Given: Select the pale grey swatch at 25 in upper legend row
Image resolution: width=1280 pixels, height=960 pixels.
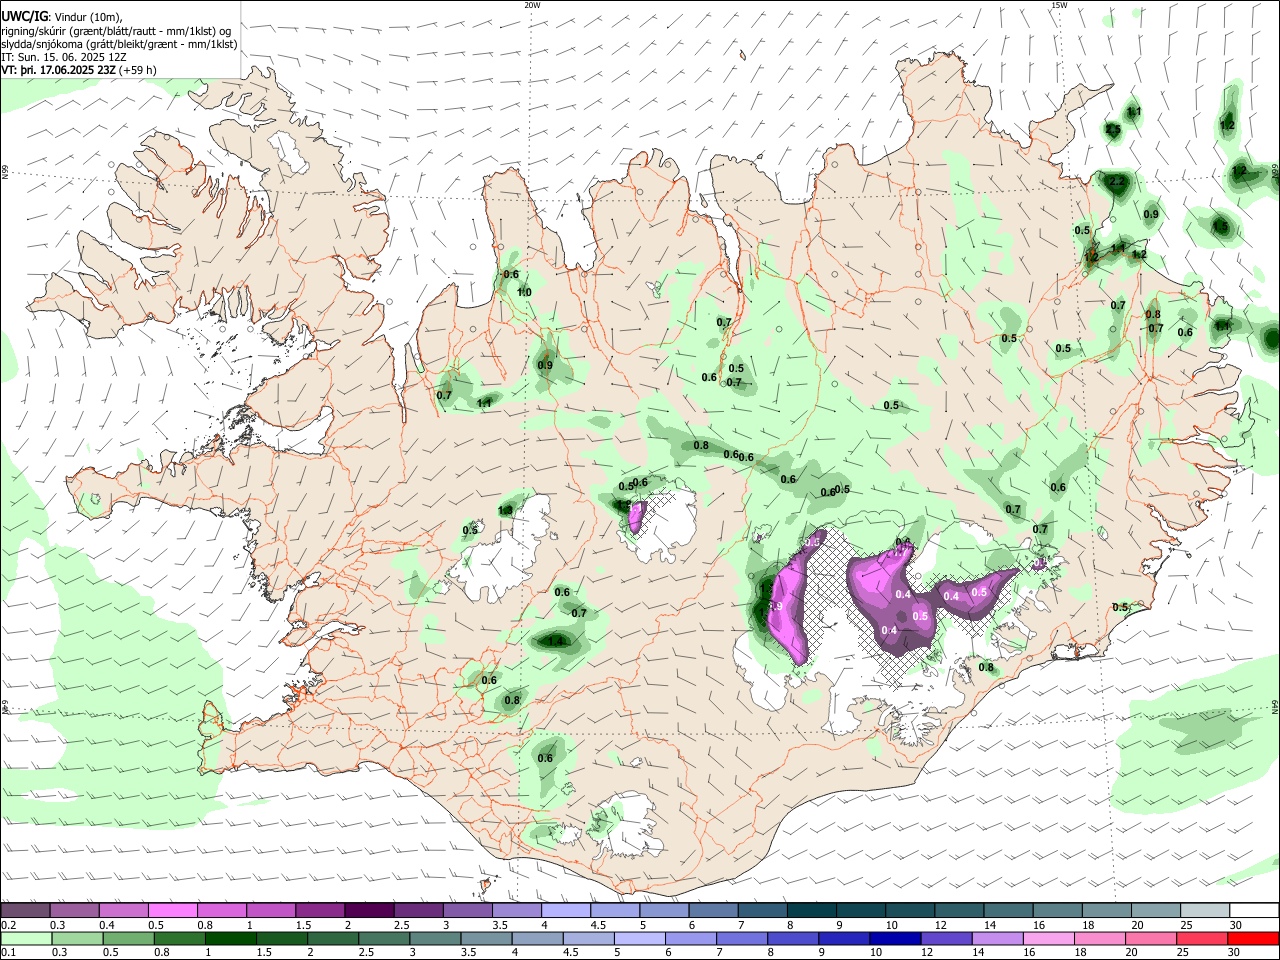Looking at the screenshot, I should click(1205, 911).
